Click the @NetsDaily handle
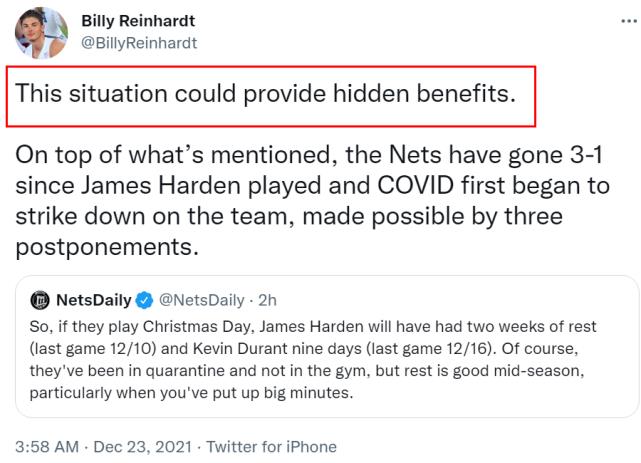 click(200, 299)
